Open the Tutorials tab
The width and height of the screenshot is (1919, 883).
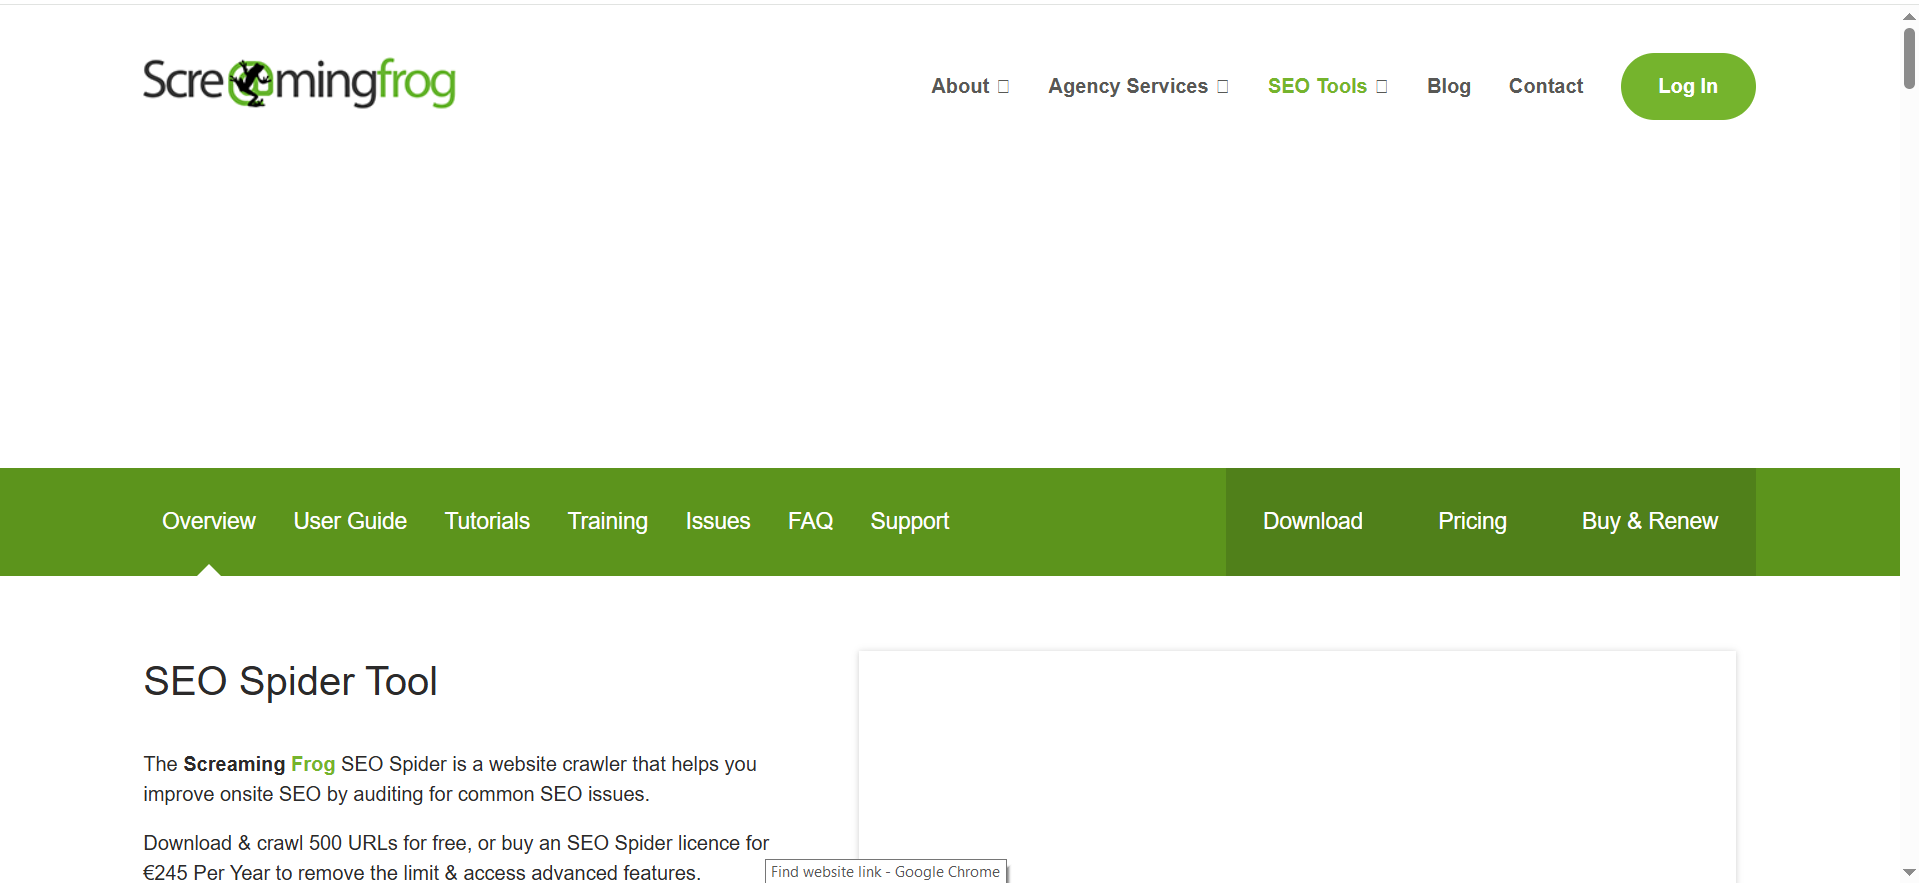click(487, 521)
